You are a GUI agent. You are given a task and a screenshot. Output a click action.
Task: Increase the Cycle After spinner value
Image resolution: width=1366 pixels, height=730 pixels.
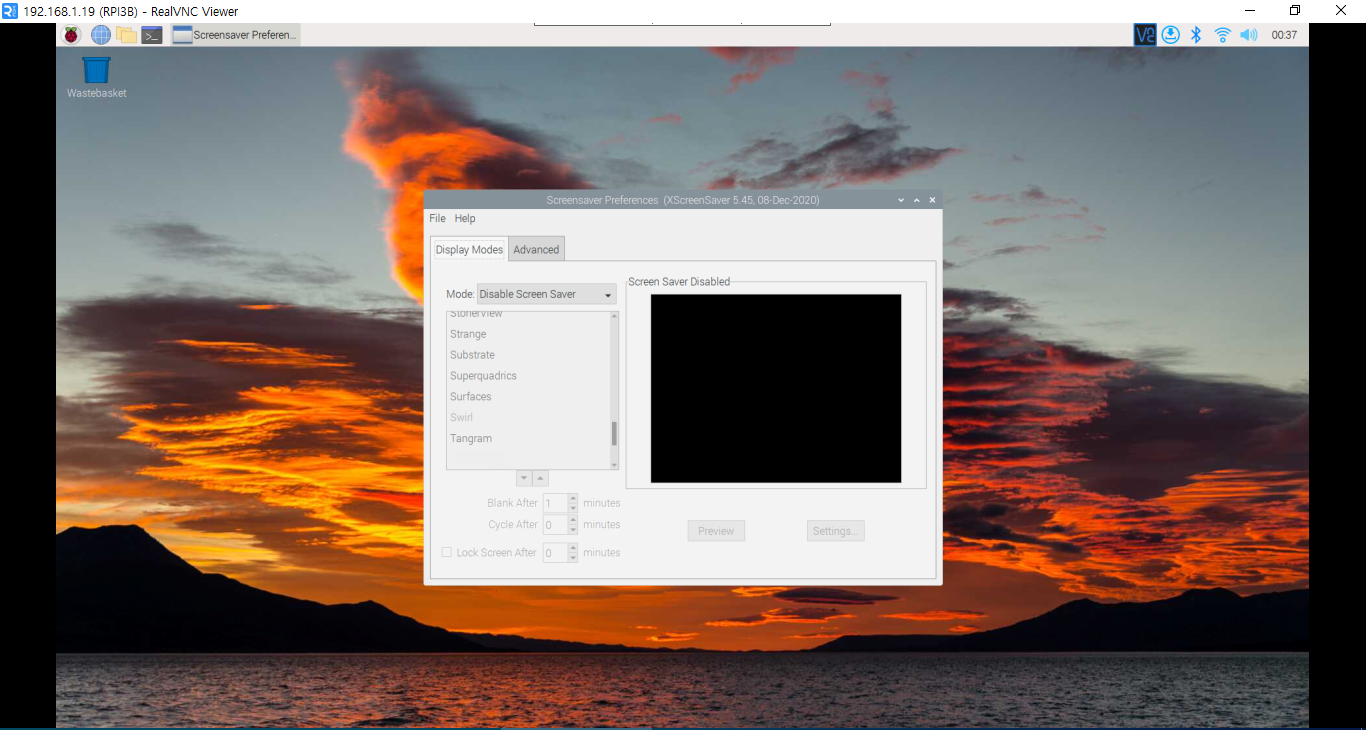tap(573, 519)
